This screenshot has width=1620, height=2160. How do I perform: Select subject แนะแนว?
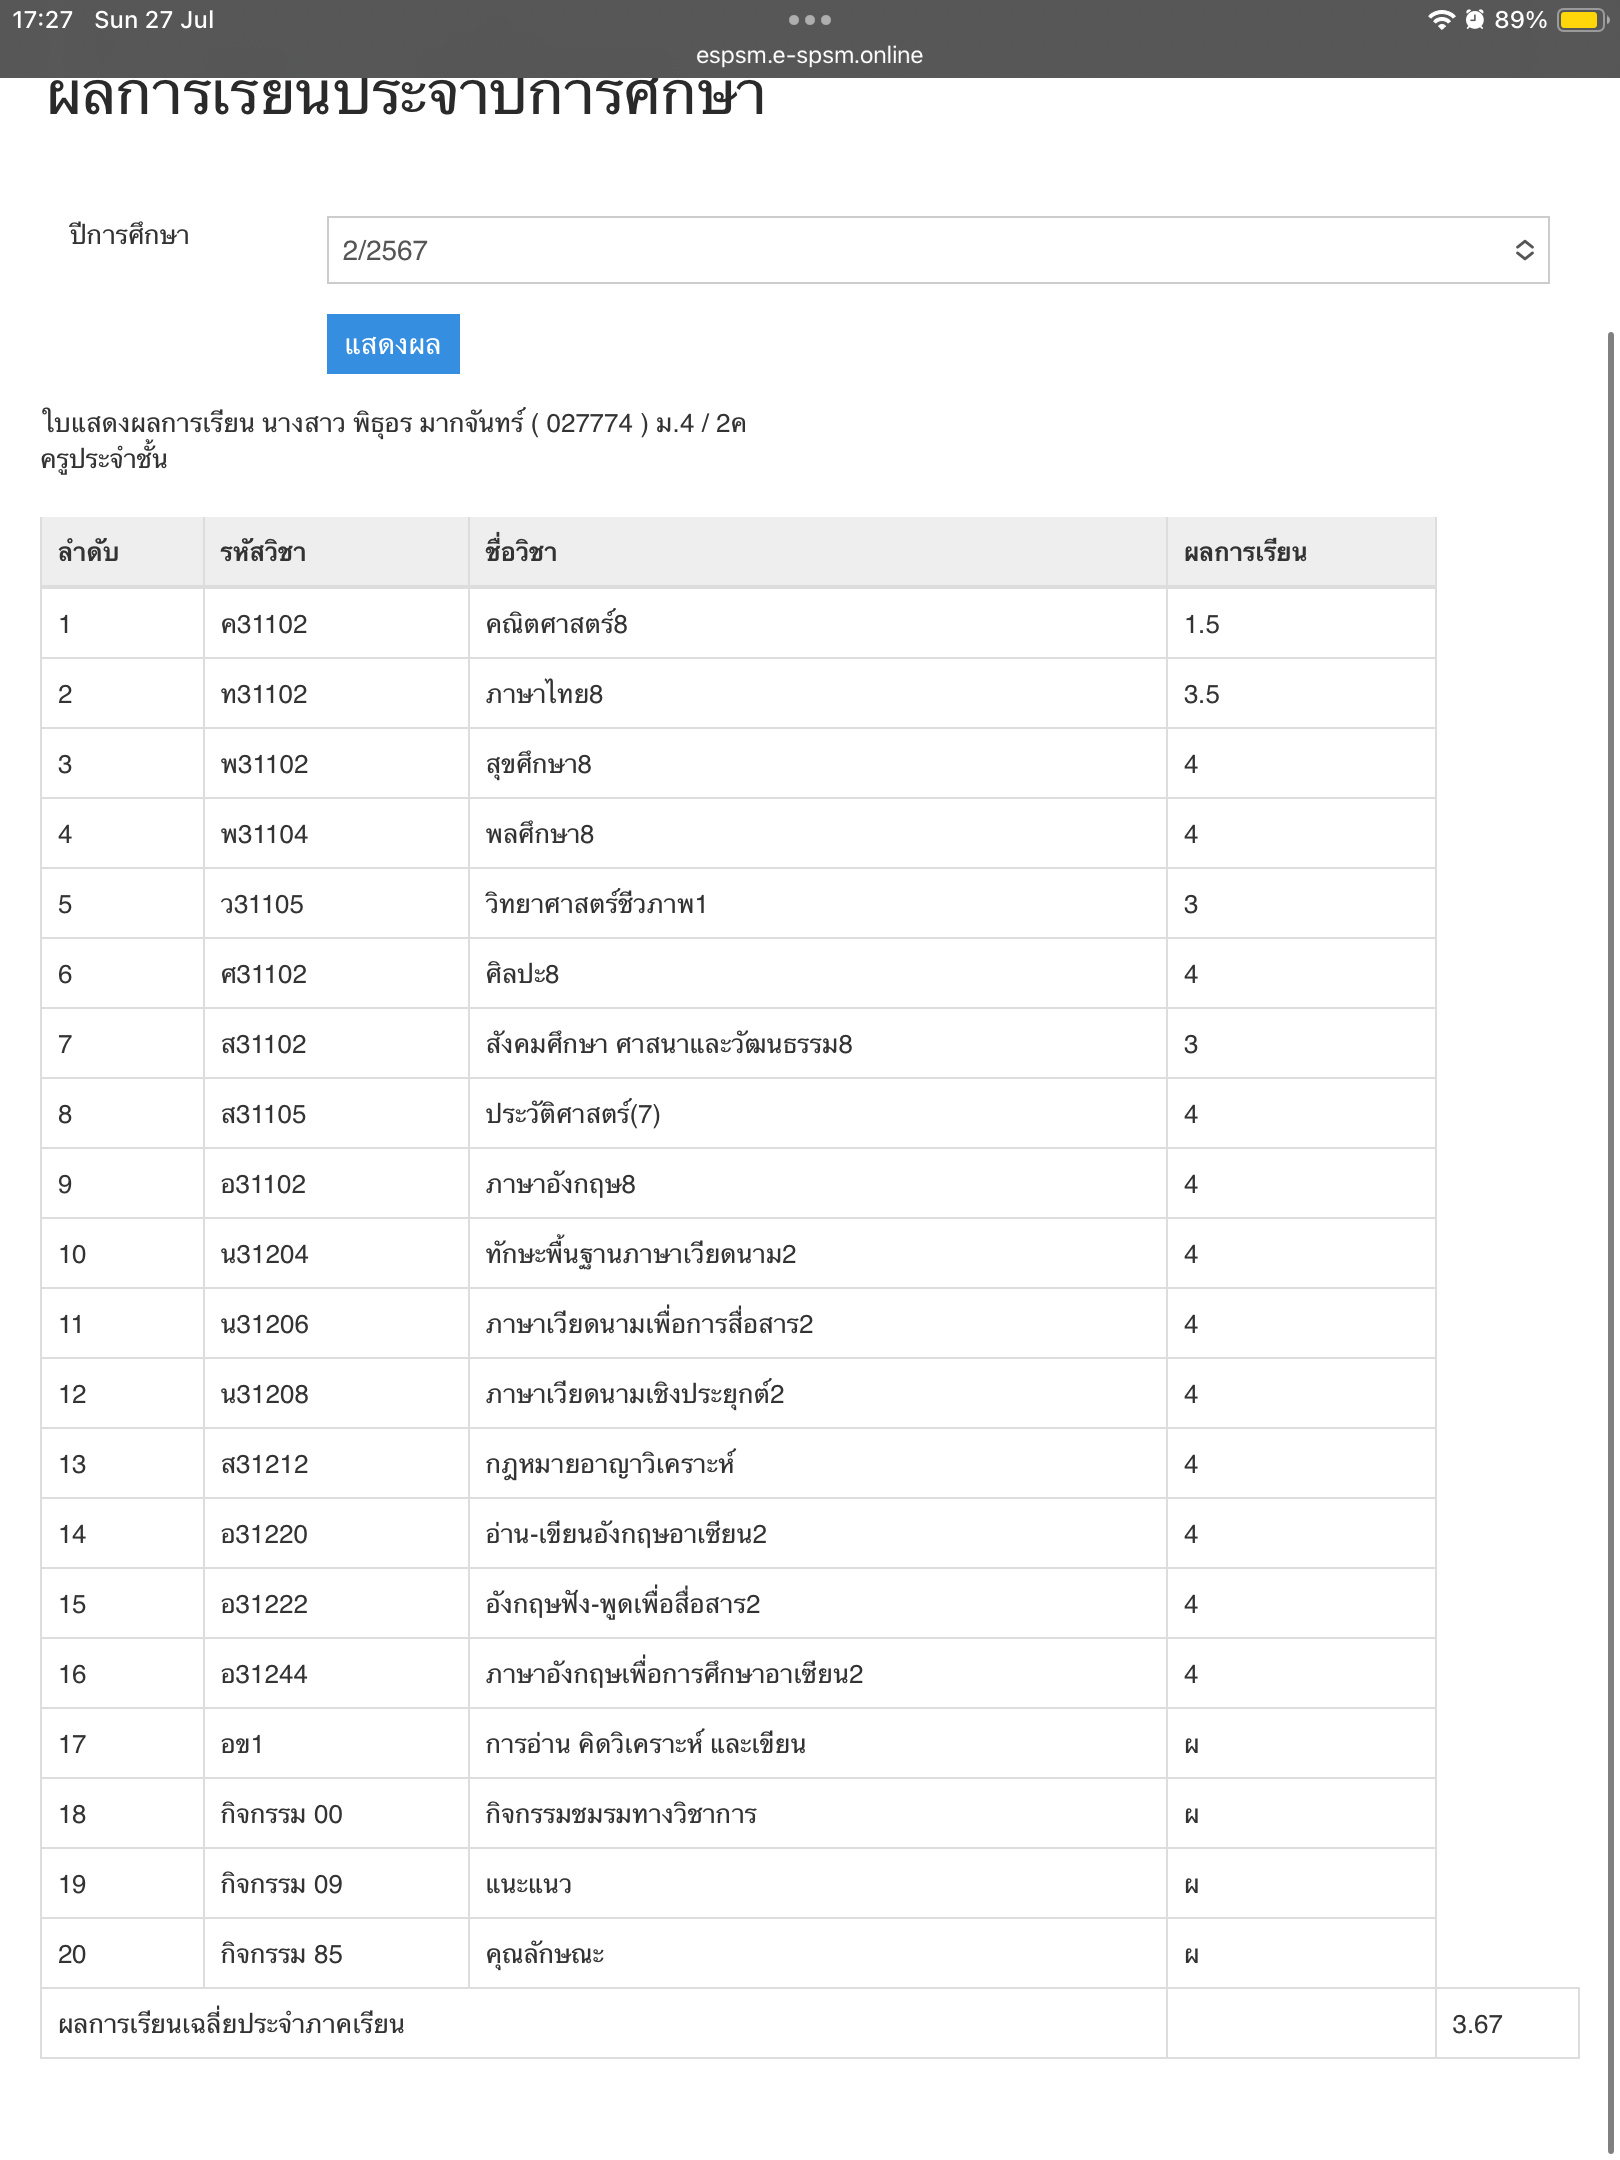tap(528, 1884)
